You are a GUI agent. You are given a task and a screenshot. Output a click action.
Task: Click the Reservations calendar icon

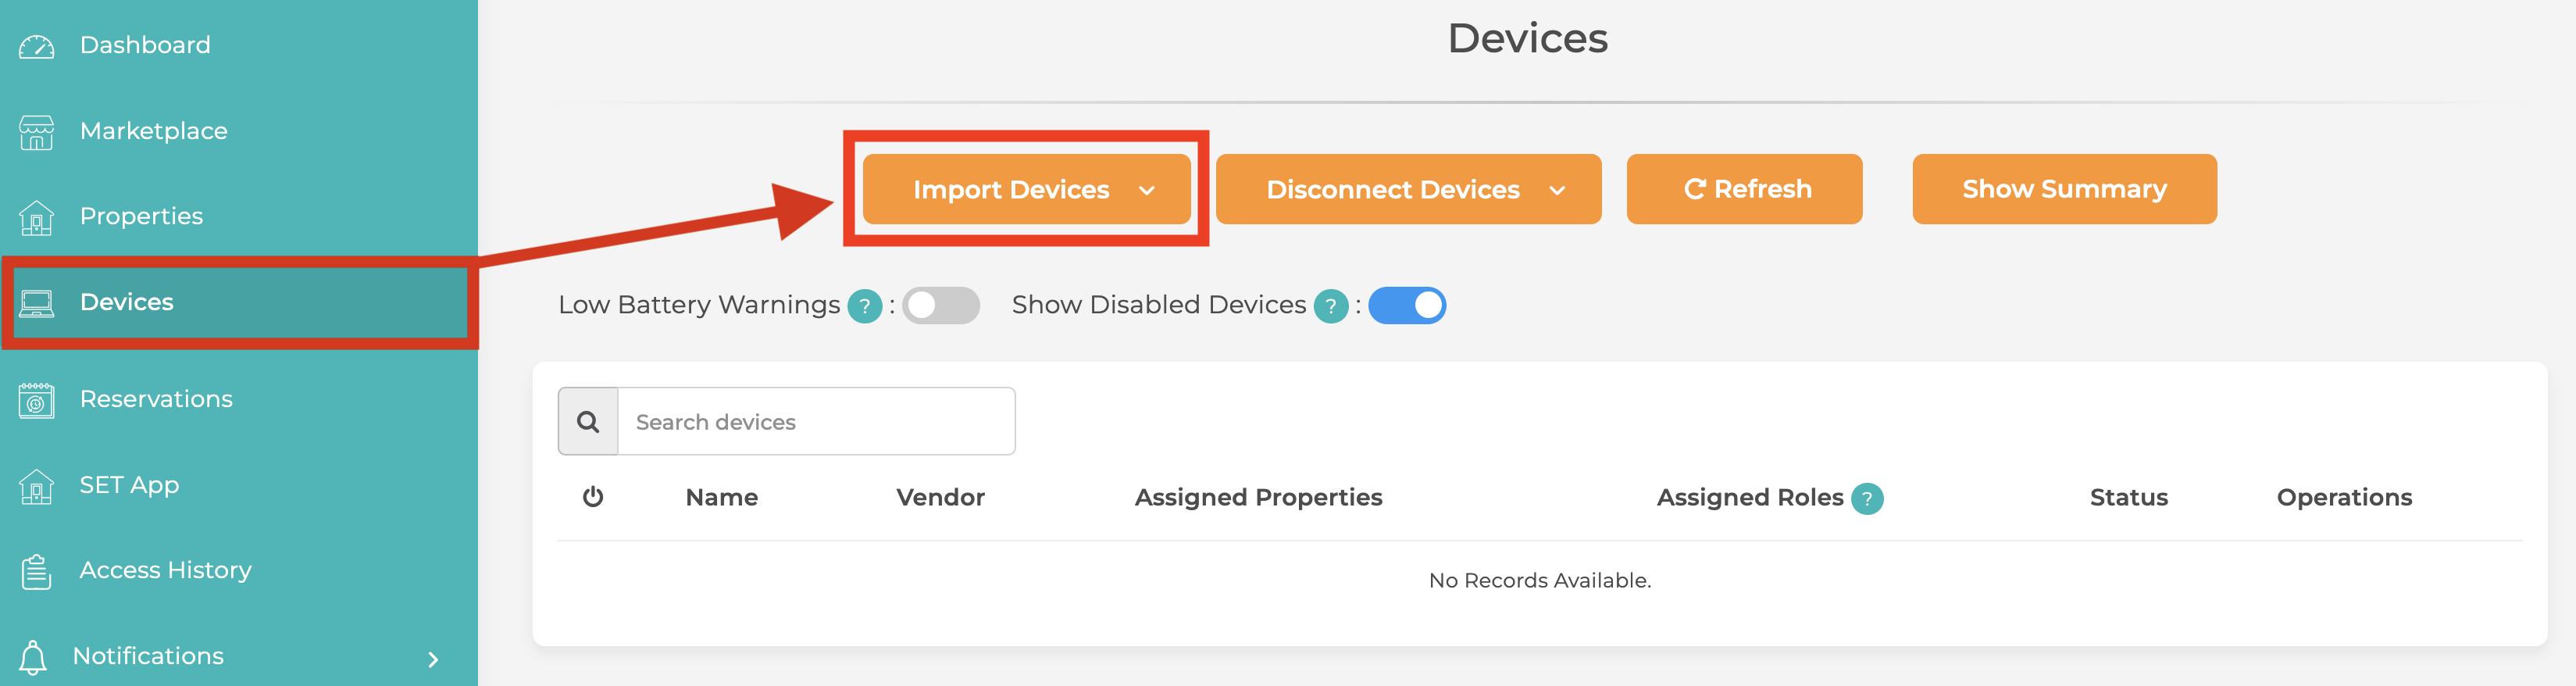[37, 400]
